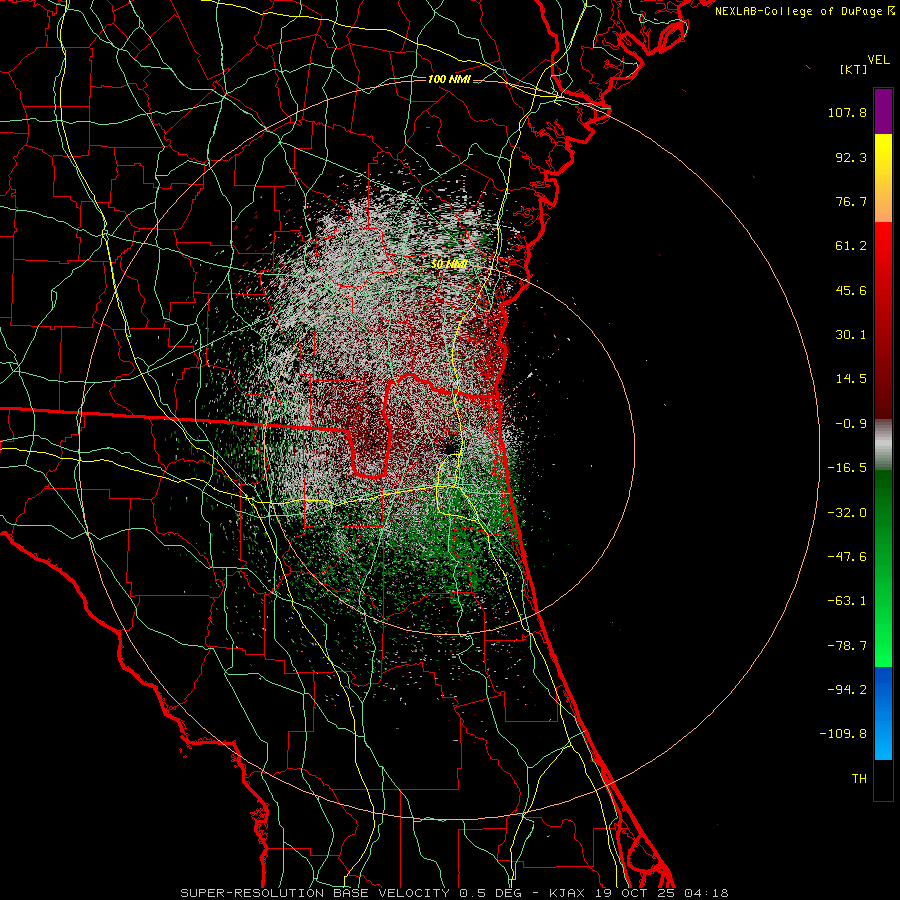900x900 pixels.
Task: Click the 30.1 velocity scale value
Action: pos(851,335)
